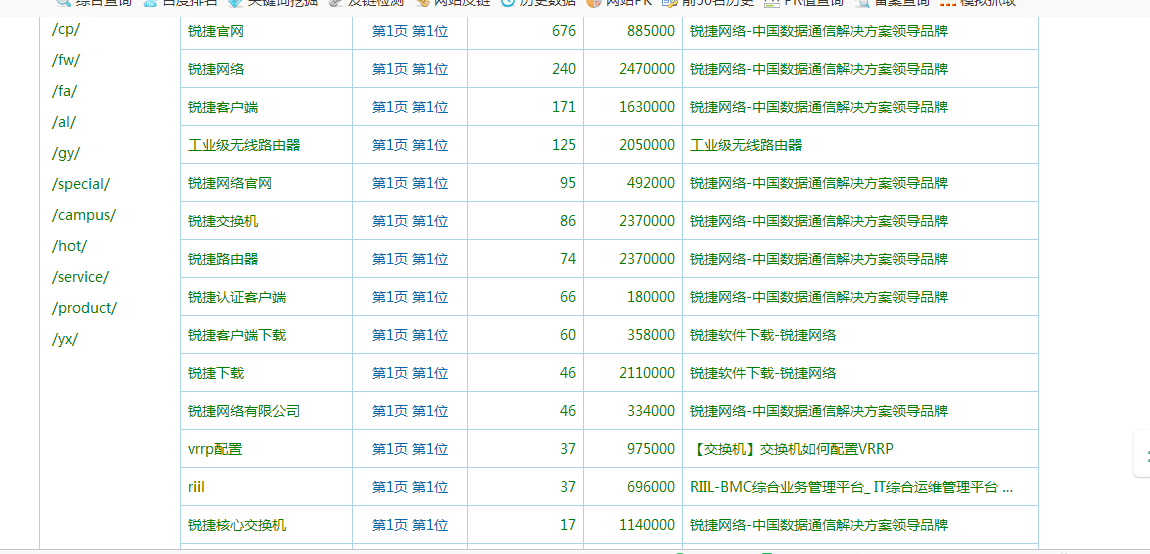Click 第1页 第1位 rank for 锐捷网络 row
Viewport: 1150px width, 554px height.
tap(410, 69)
